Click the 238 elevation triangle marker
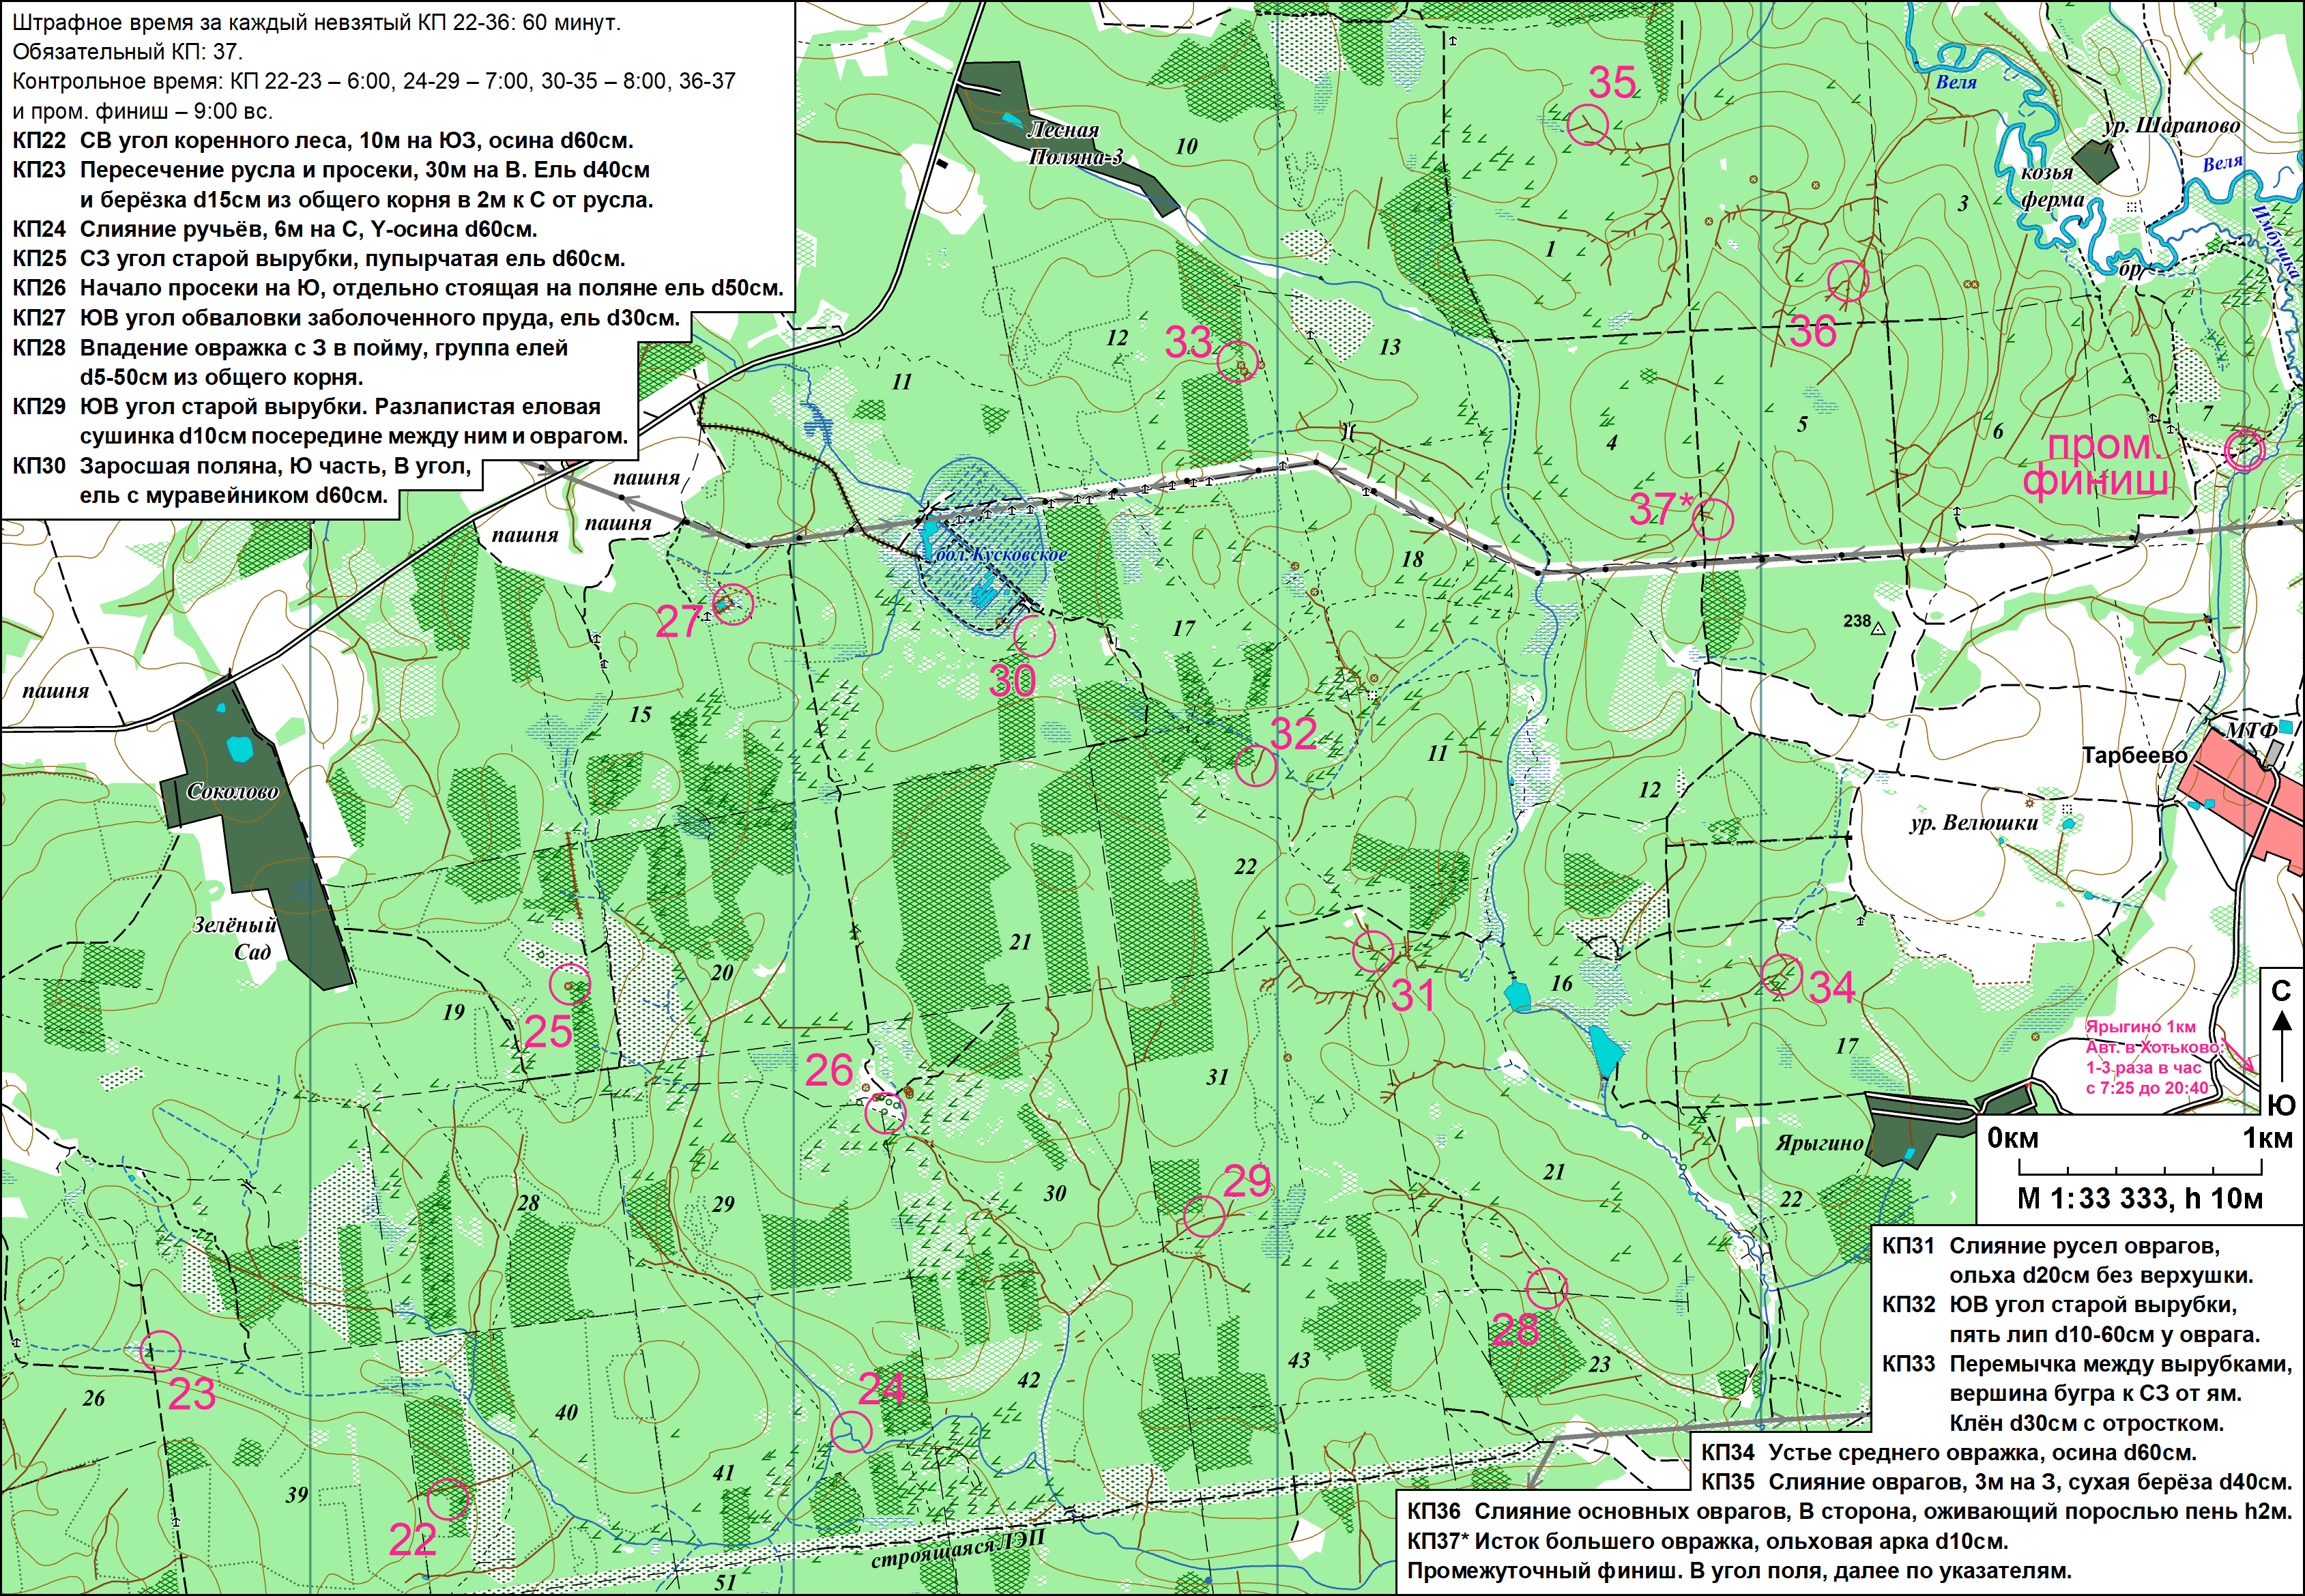Image resolution: width=2305 pixels, height=1596 pixels. pos(1878,629)
